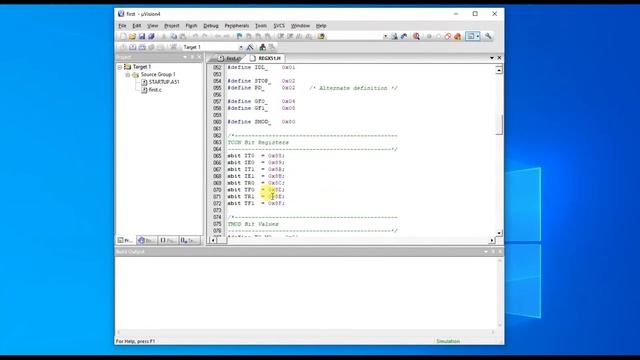Open the Tools menu
This screenshot has height=360, width=640.
(261, 26)
